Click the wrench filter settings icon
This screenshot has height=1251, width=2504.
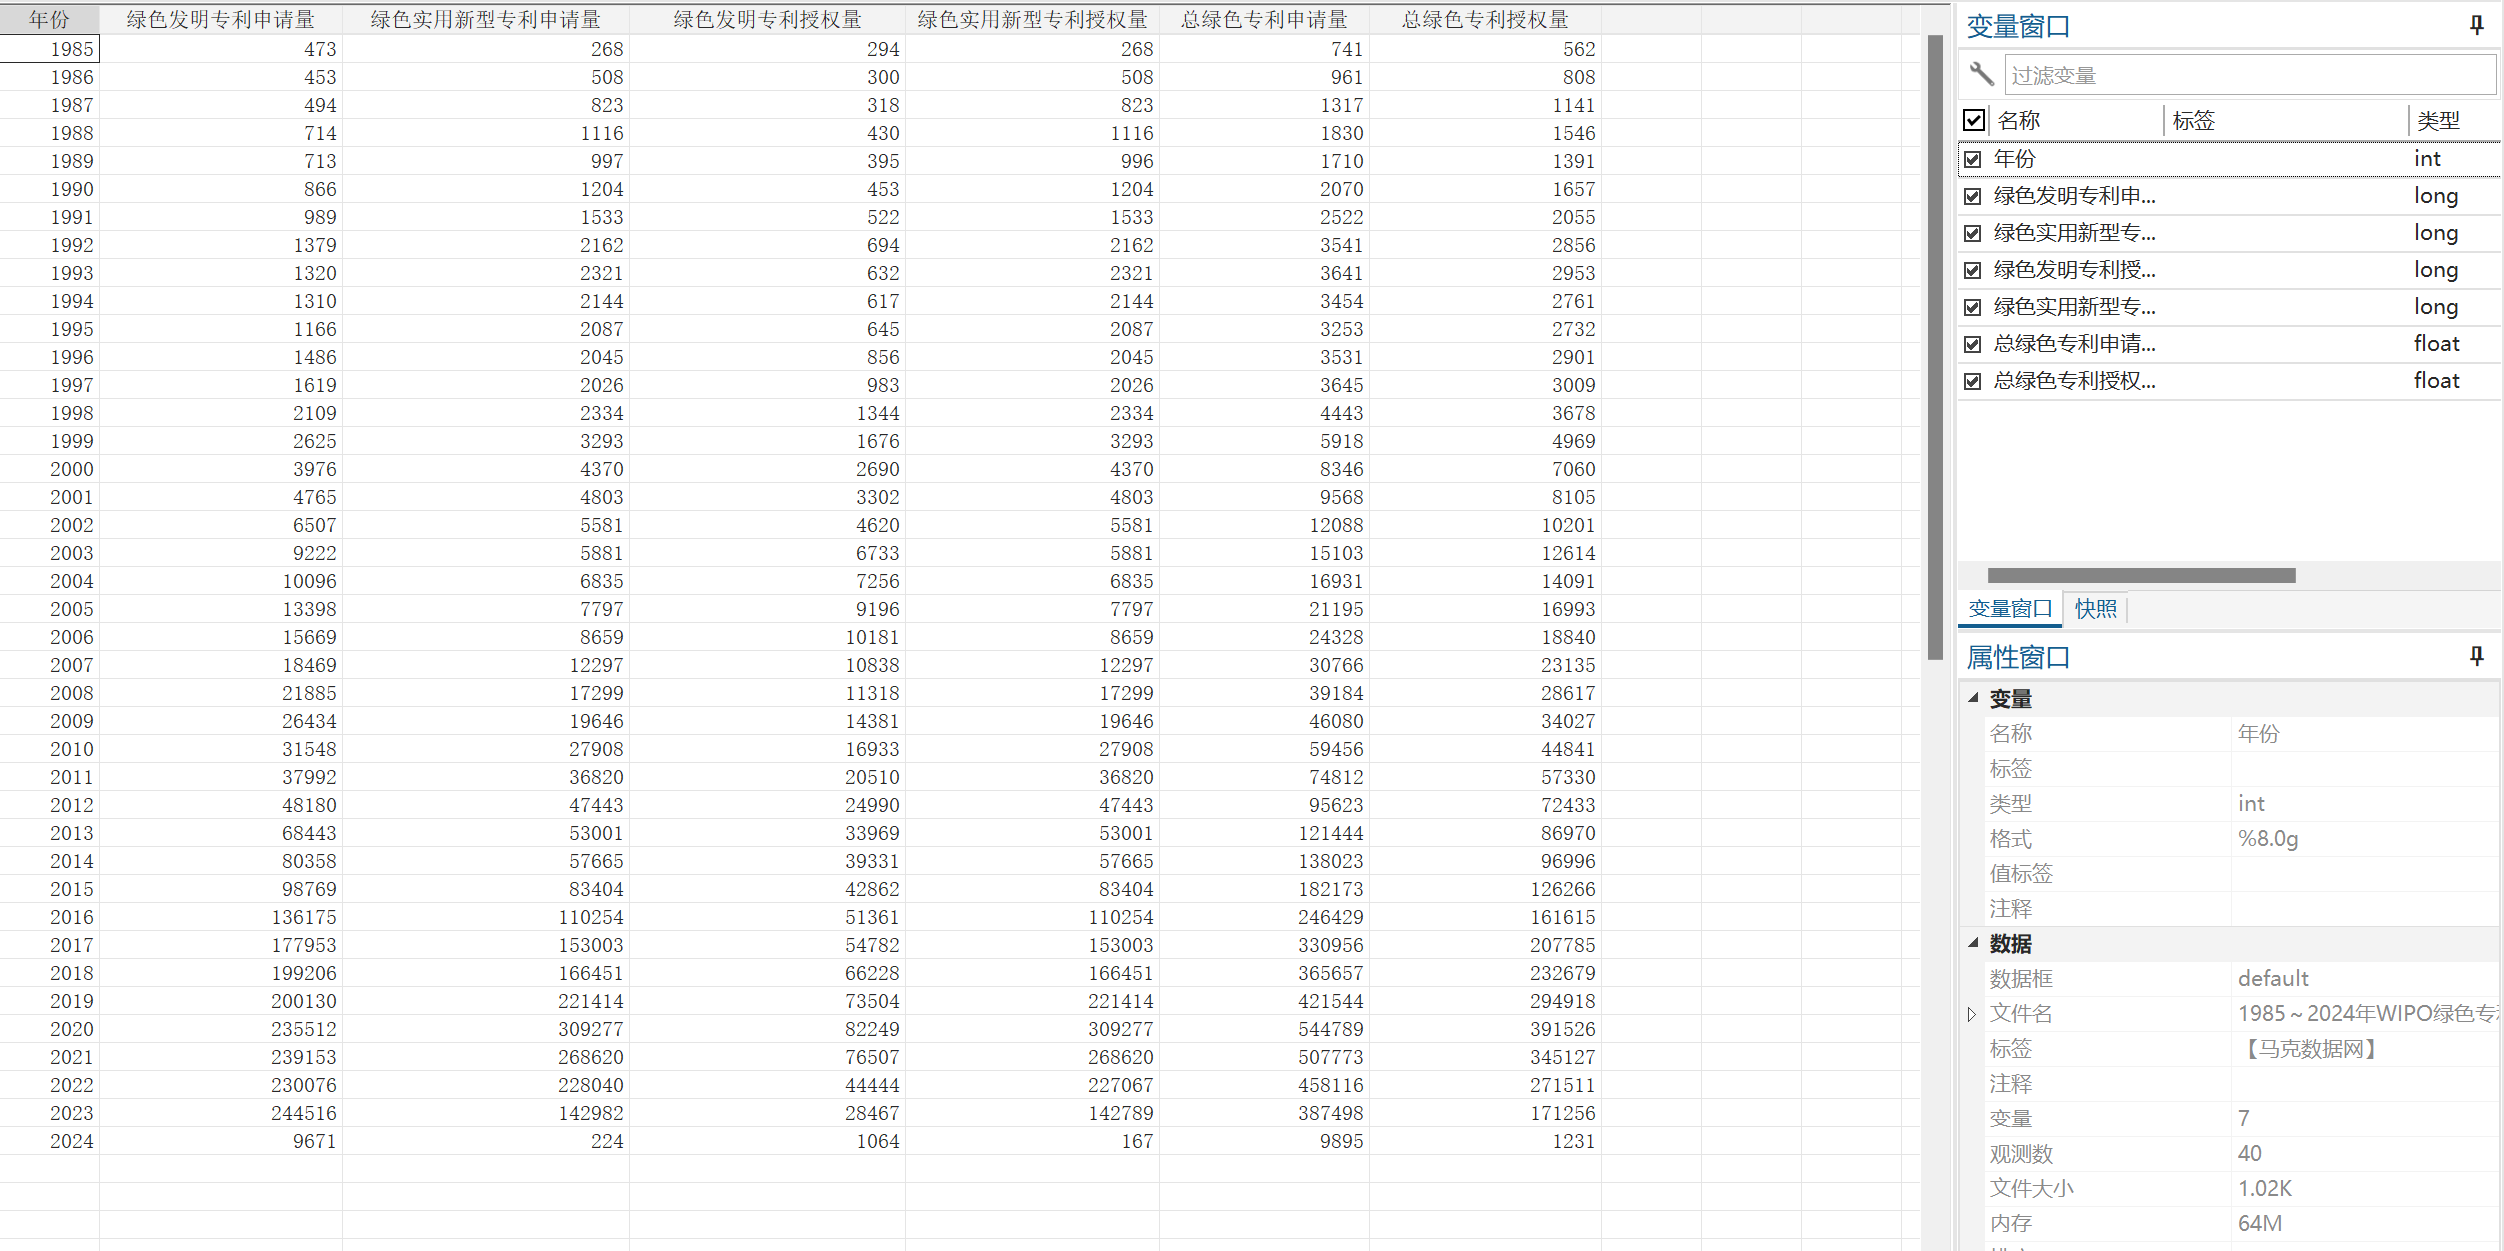point(1981,74)
